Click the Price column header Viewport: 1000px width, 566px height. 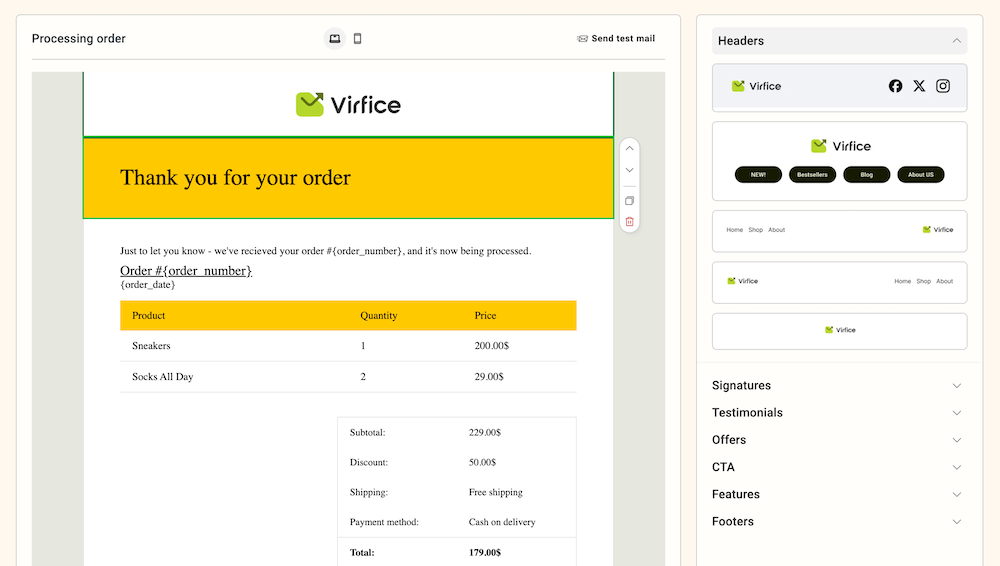point(485,315)
